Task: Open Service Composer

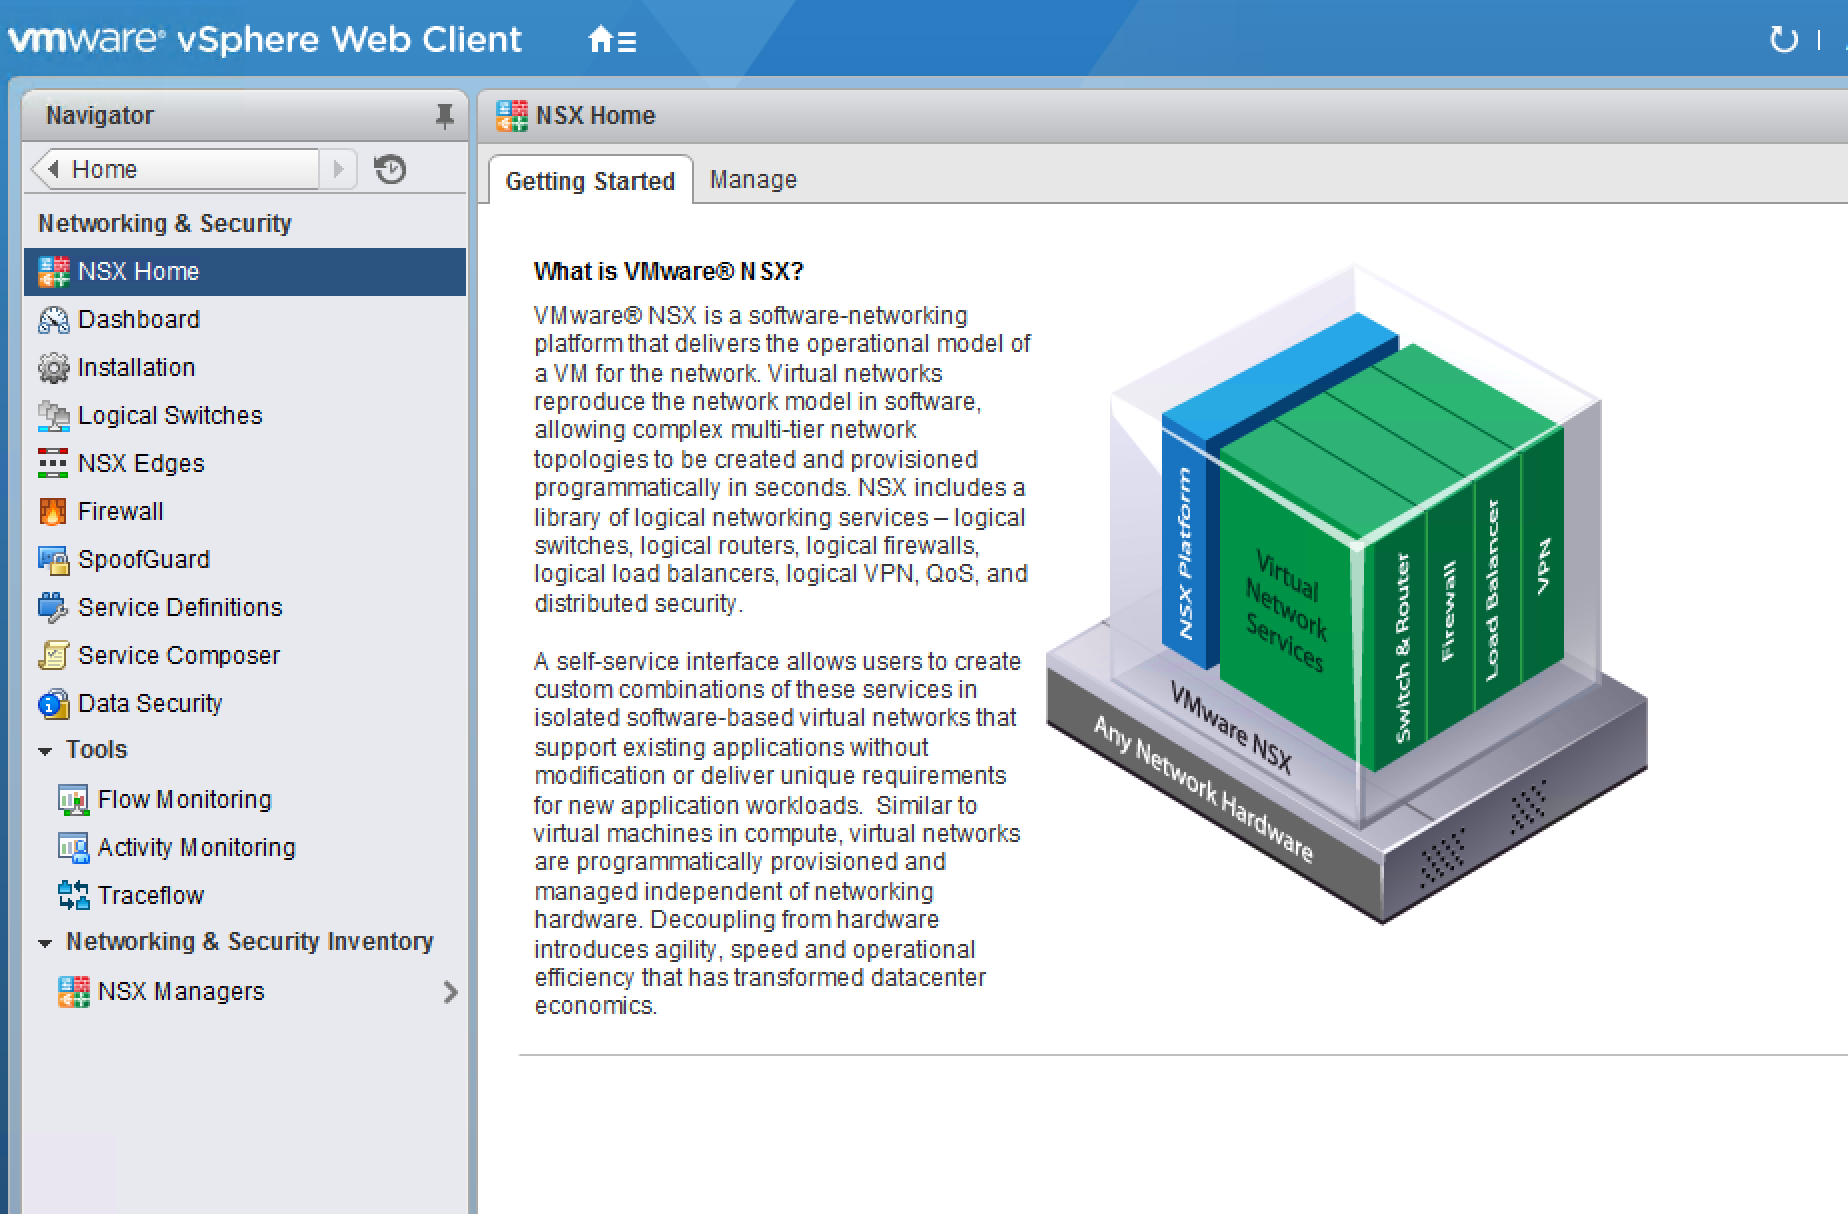Action: (245, 655)
